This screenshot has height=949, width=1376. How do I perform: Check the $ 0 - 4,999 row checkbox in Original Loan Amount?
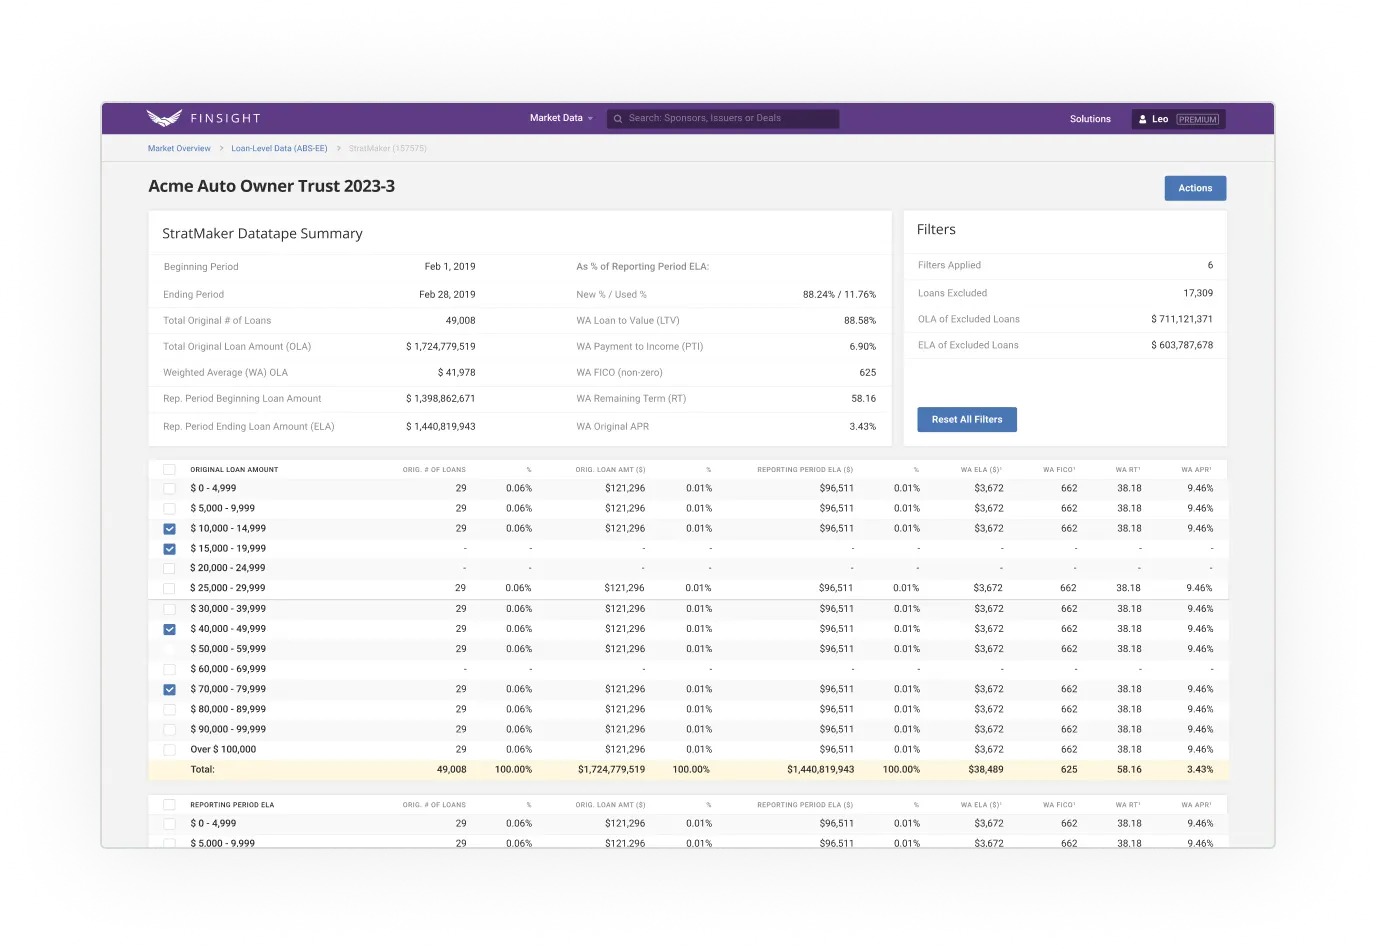[x=169, y=489]
